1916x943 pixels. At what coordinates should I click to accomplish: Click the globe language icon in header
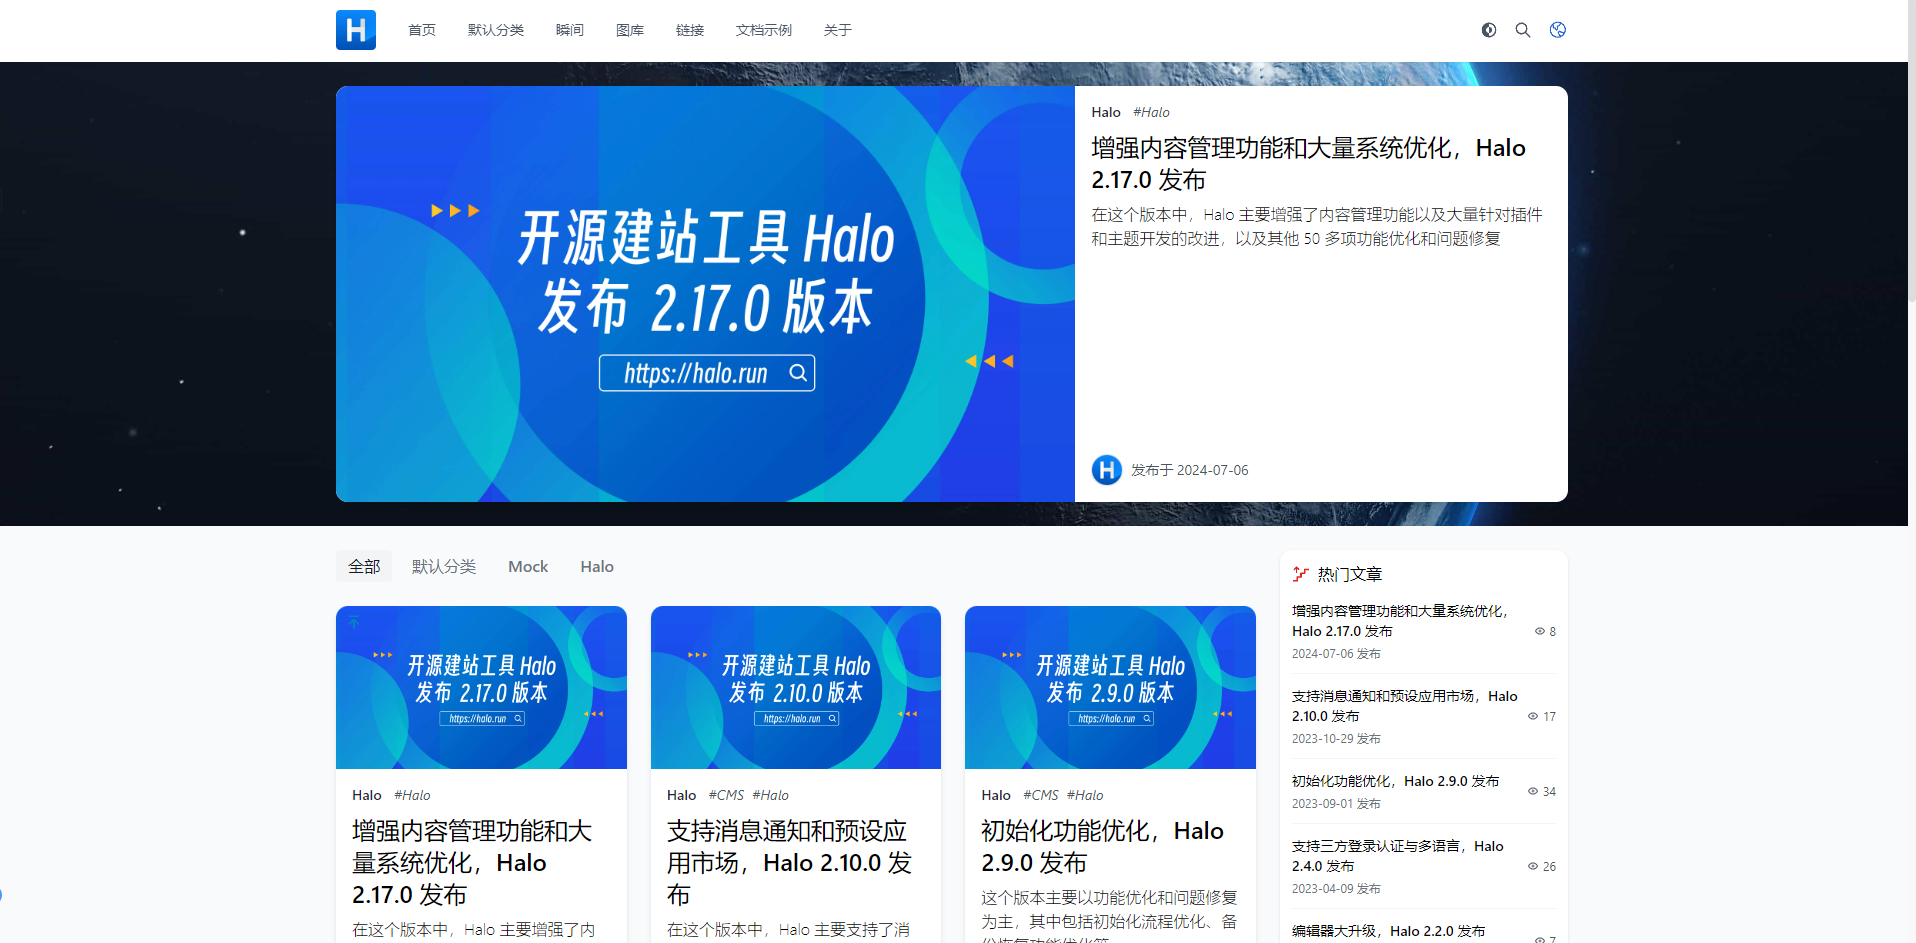click(1558, 30)
